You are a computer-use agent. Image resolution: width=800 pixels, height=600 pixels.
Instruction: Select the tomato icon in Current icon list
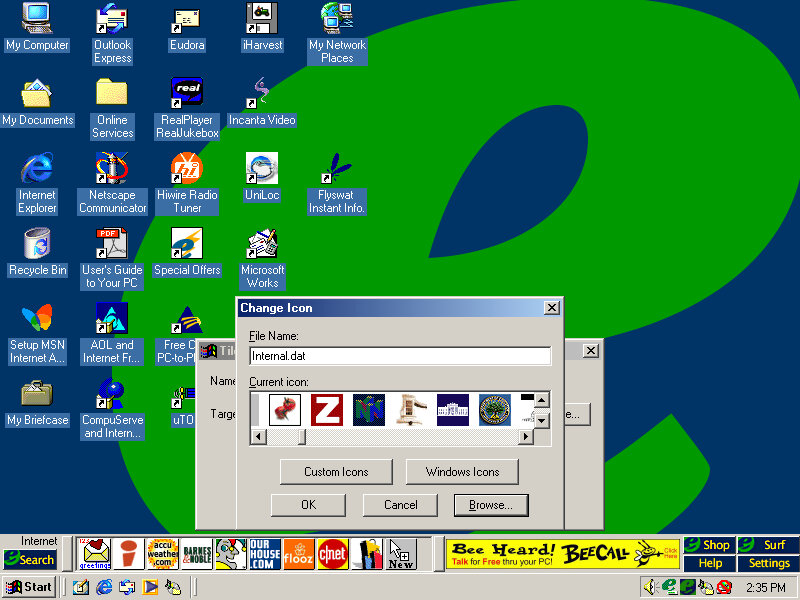[285, 410]
